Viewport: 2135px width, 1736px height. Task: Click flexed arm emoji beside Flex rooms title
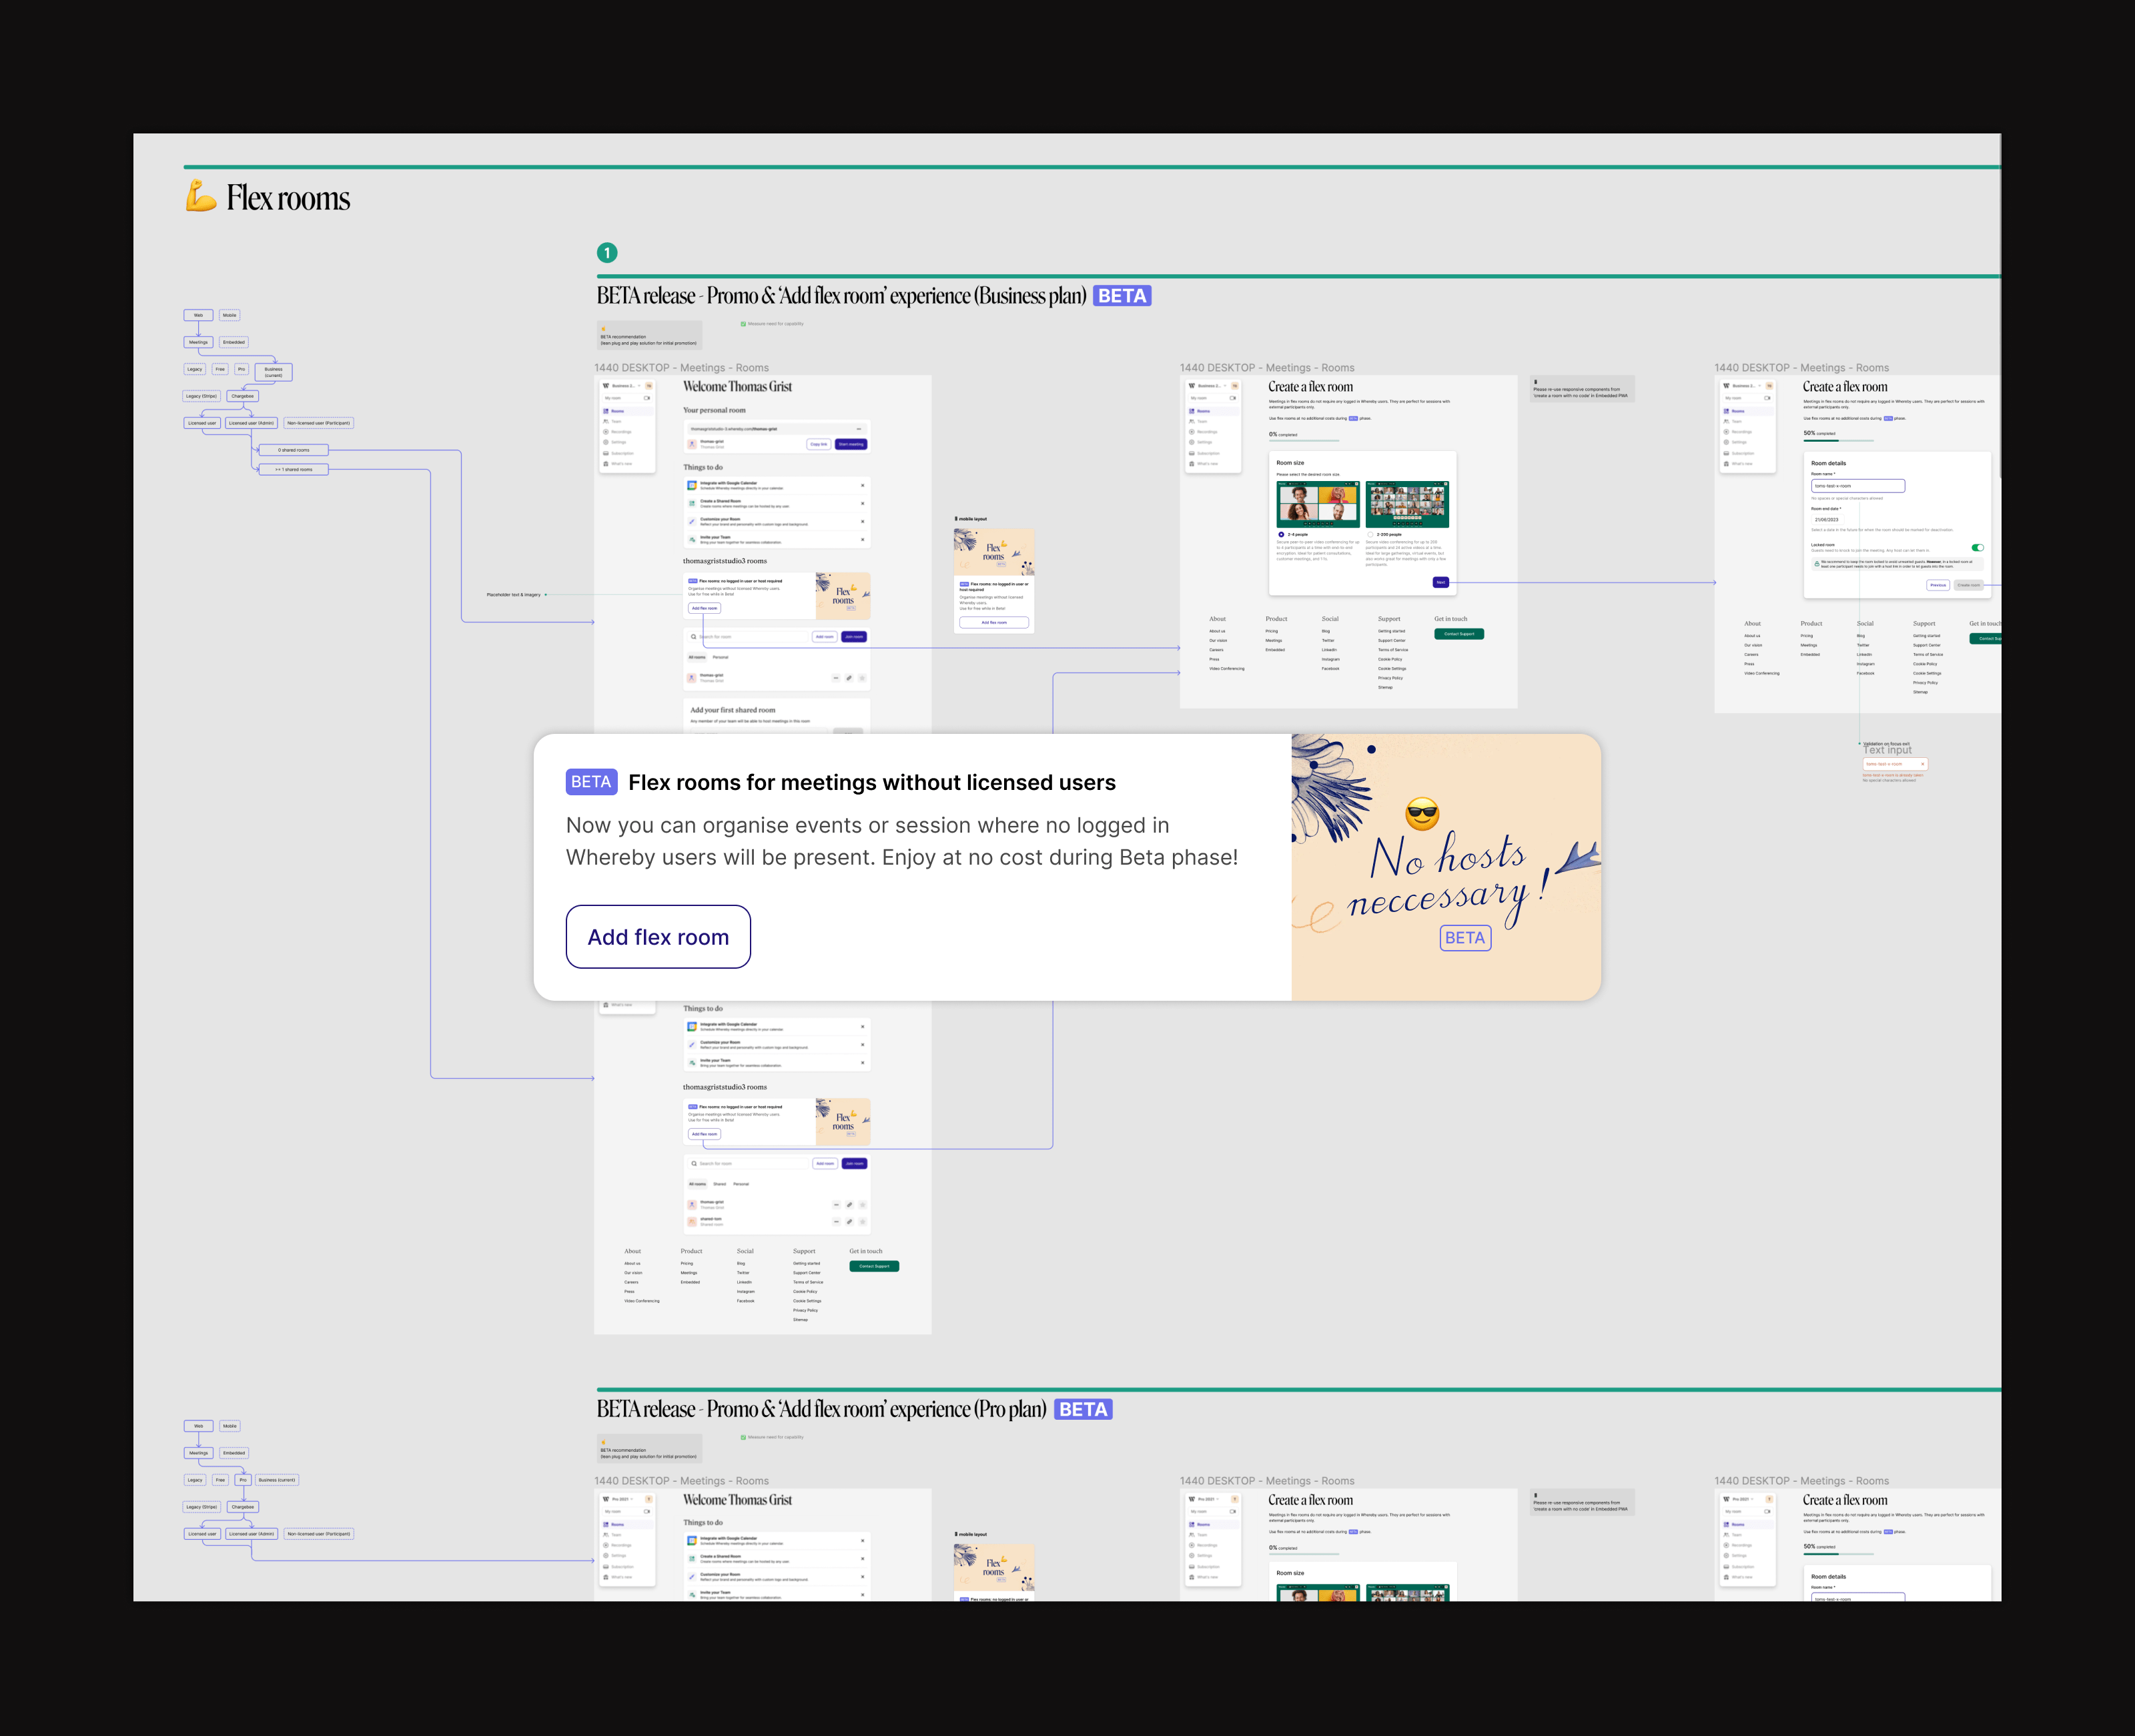tap(201, 196)
